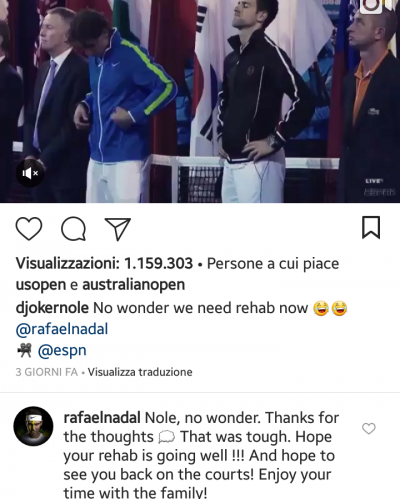Open the australianopen profile from likes line

pyautogui.click(x=133, y=285)
